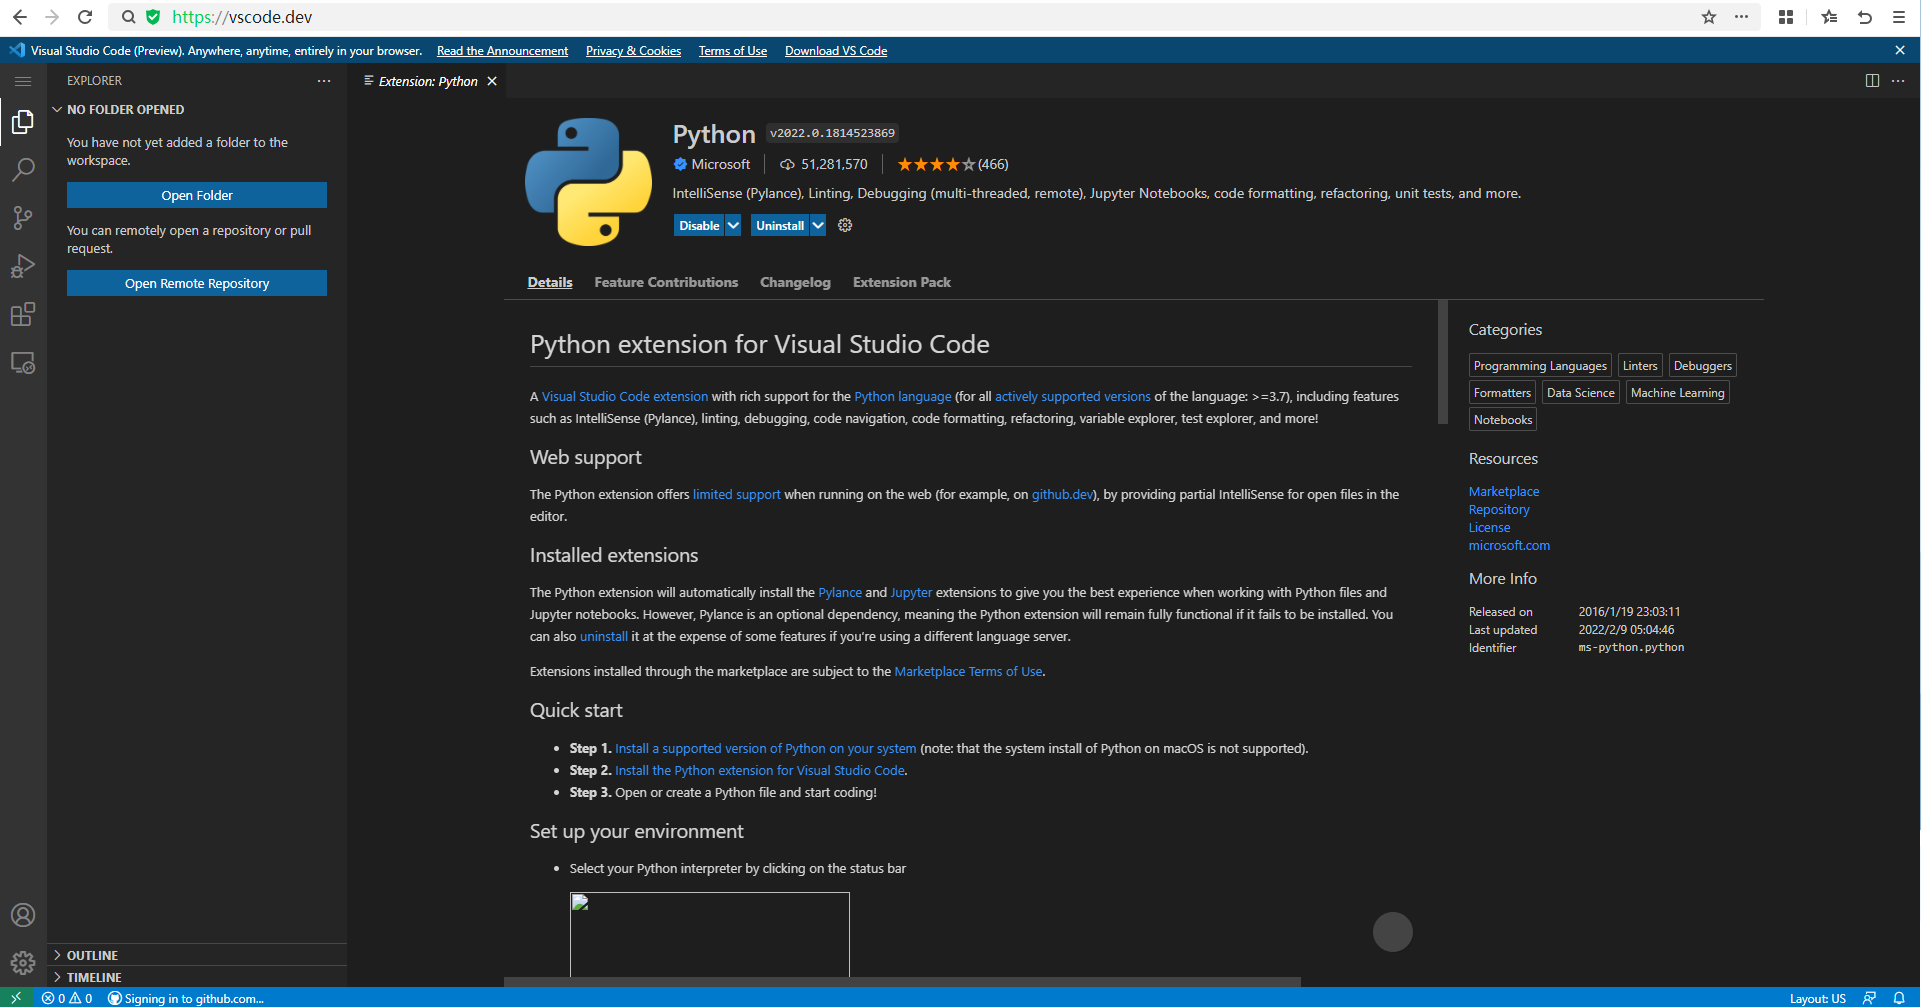The width and height of the screenshot is (1921, 1007).
Task: Switch to the Details tab
Action: (x=550, y=282)
